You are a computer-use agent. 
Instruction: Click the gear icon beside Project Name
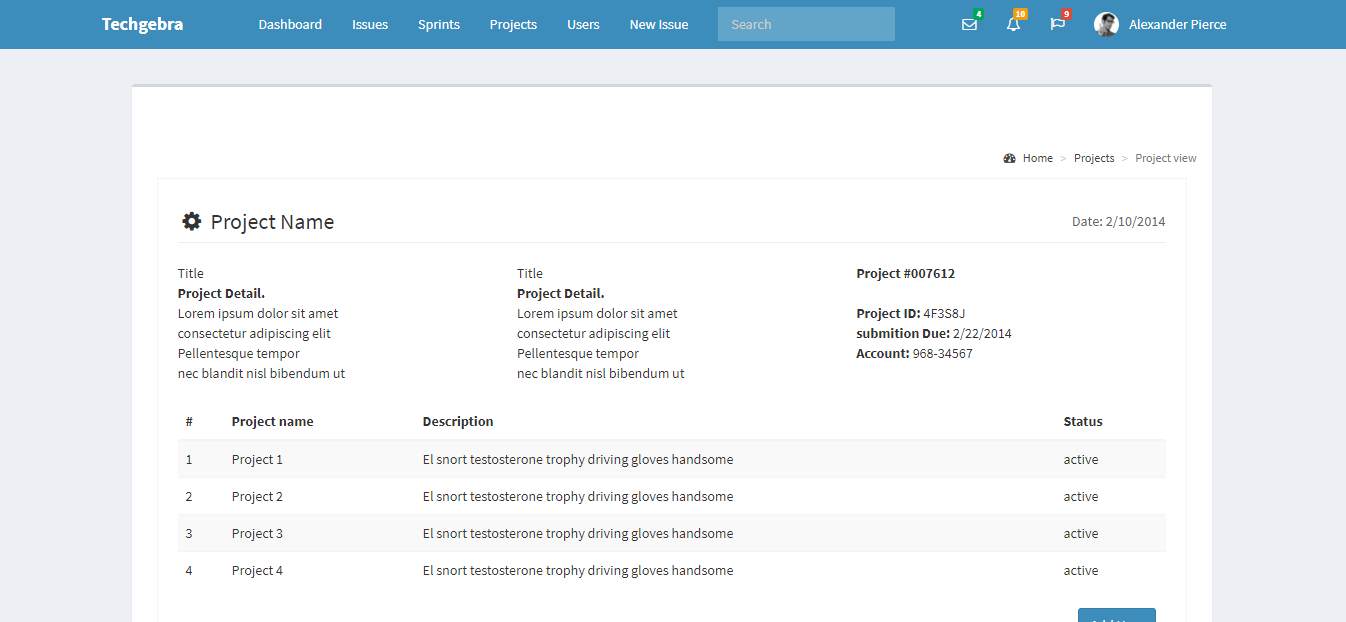tap(191, 222)
